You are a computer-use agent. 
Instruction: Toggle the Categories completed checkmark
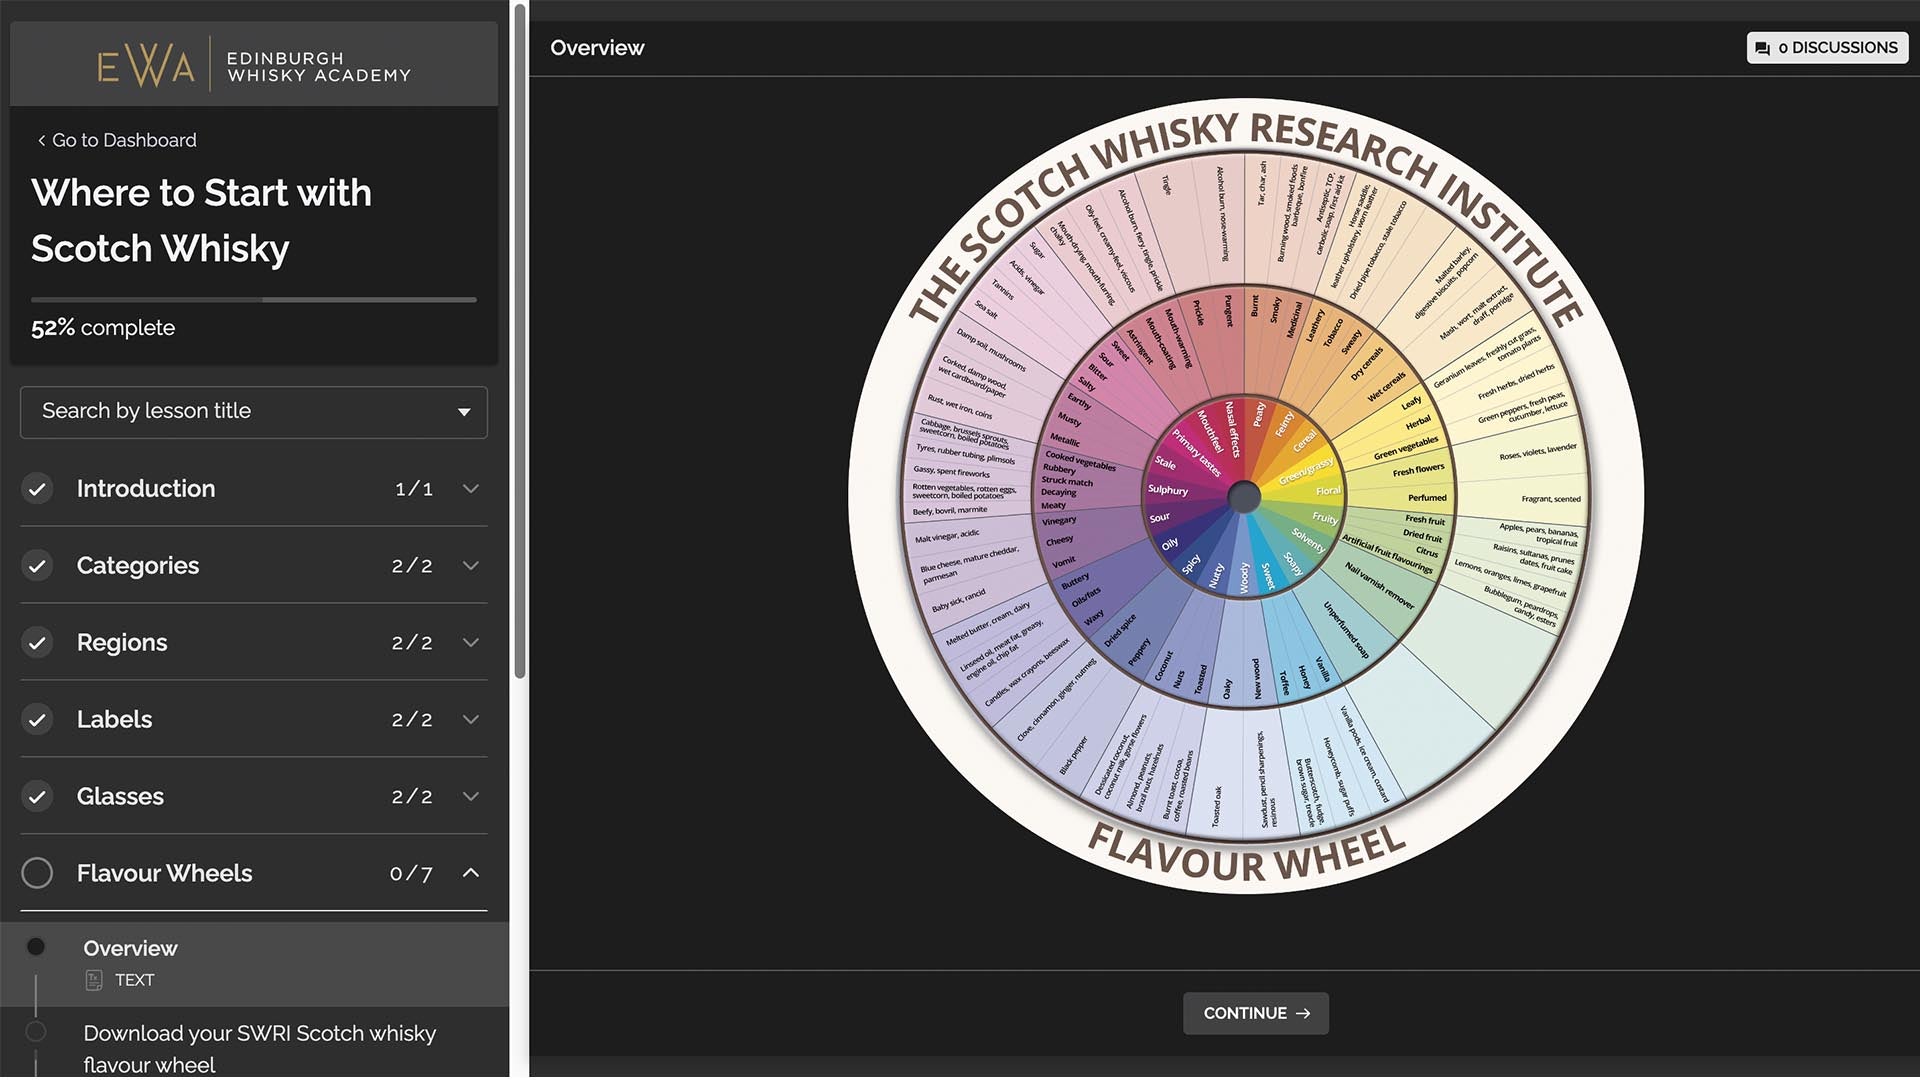coord(37,566)
